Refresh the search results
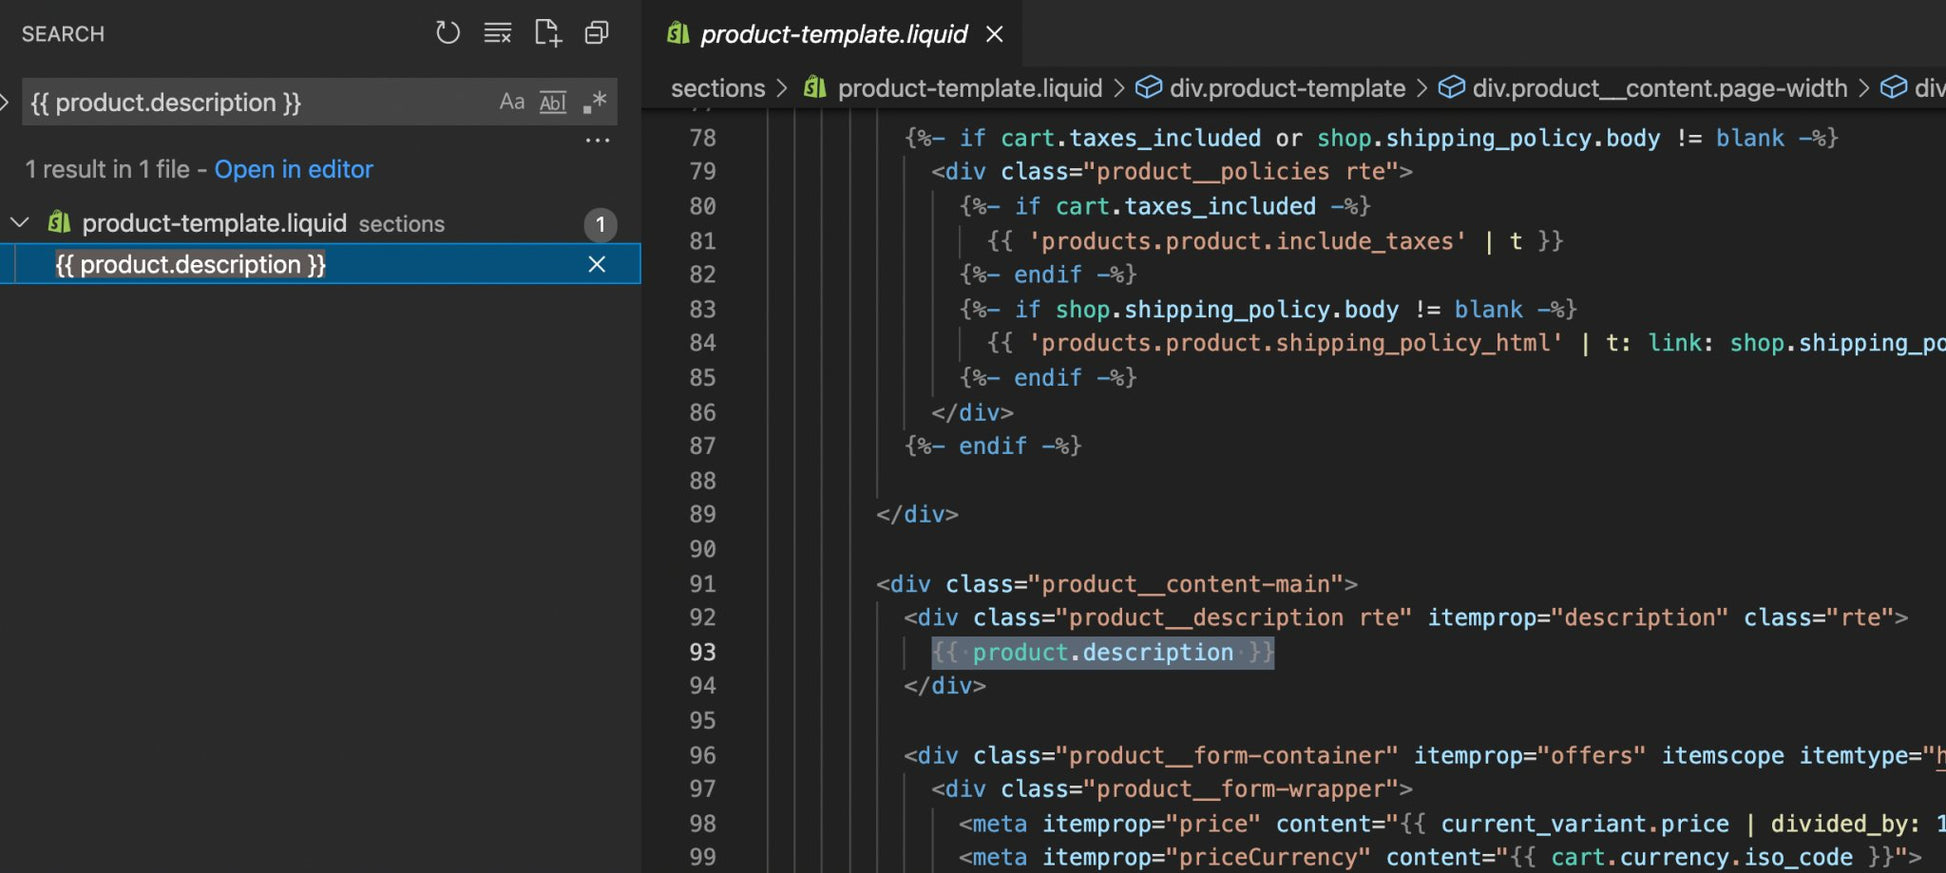This screenshot has width=1946, height=873. coord(447,33)
